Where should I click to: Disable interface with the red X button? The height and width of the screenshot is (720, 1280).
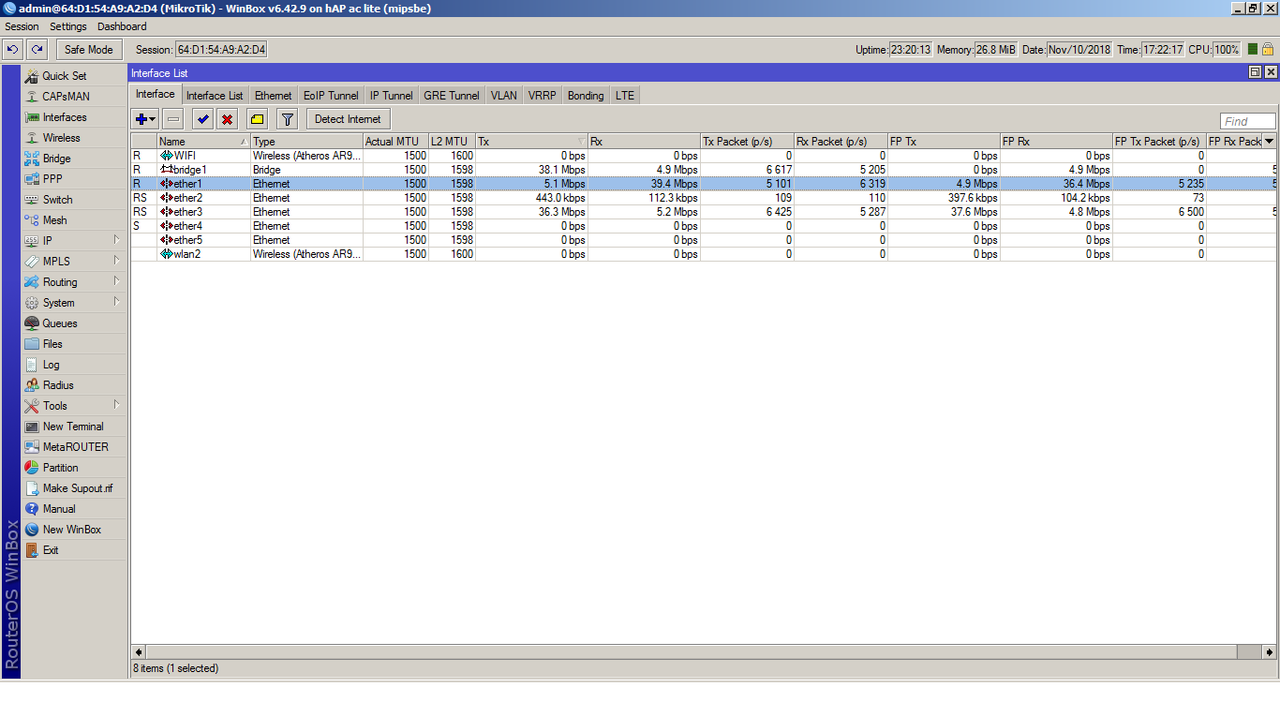(x=227, y=119)
